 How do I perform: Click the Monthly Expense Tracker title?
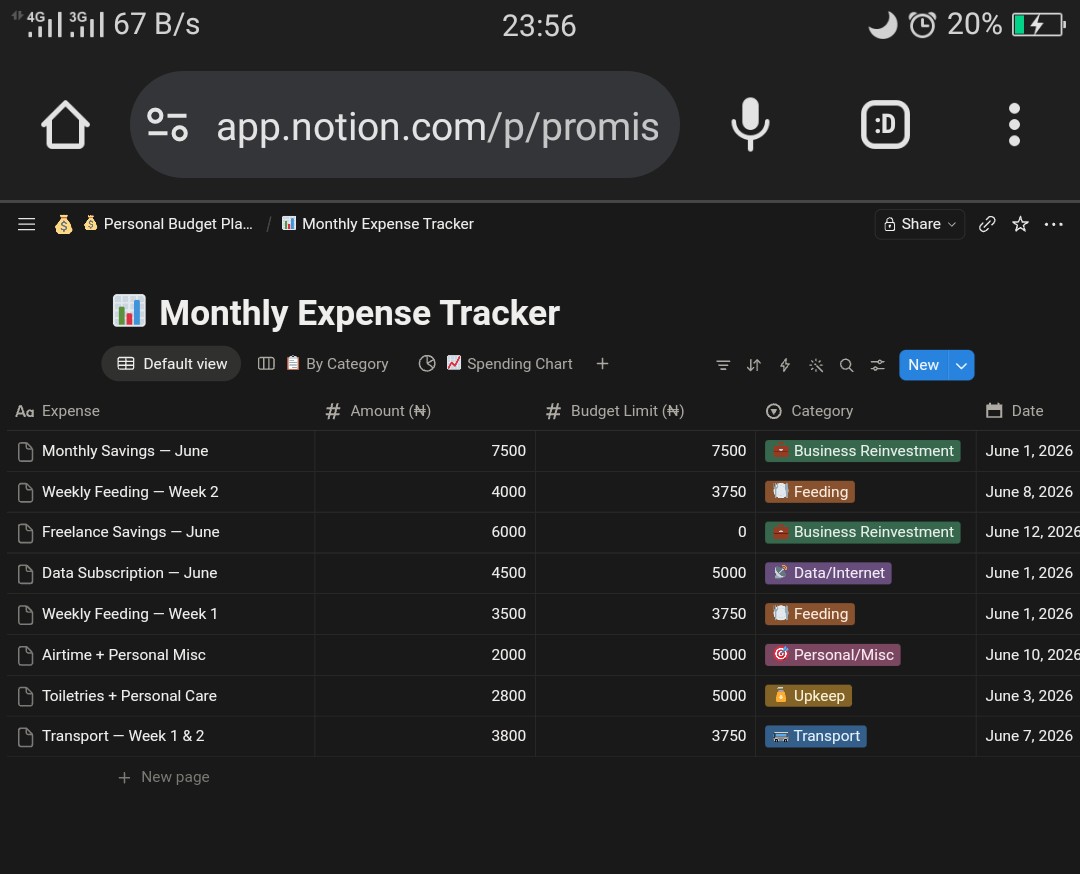coord(359,313)
